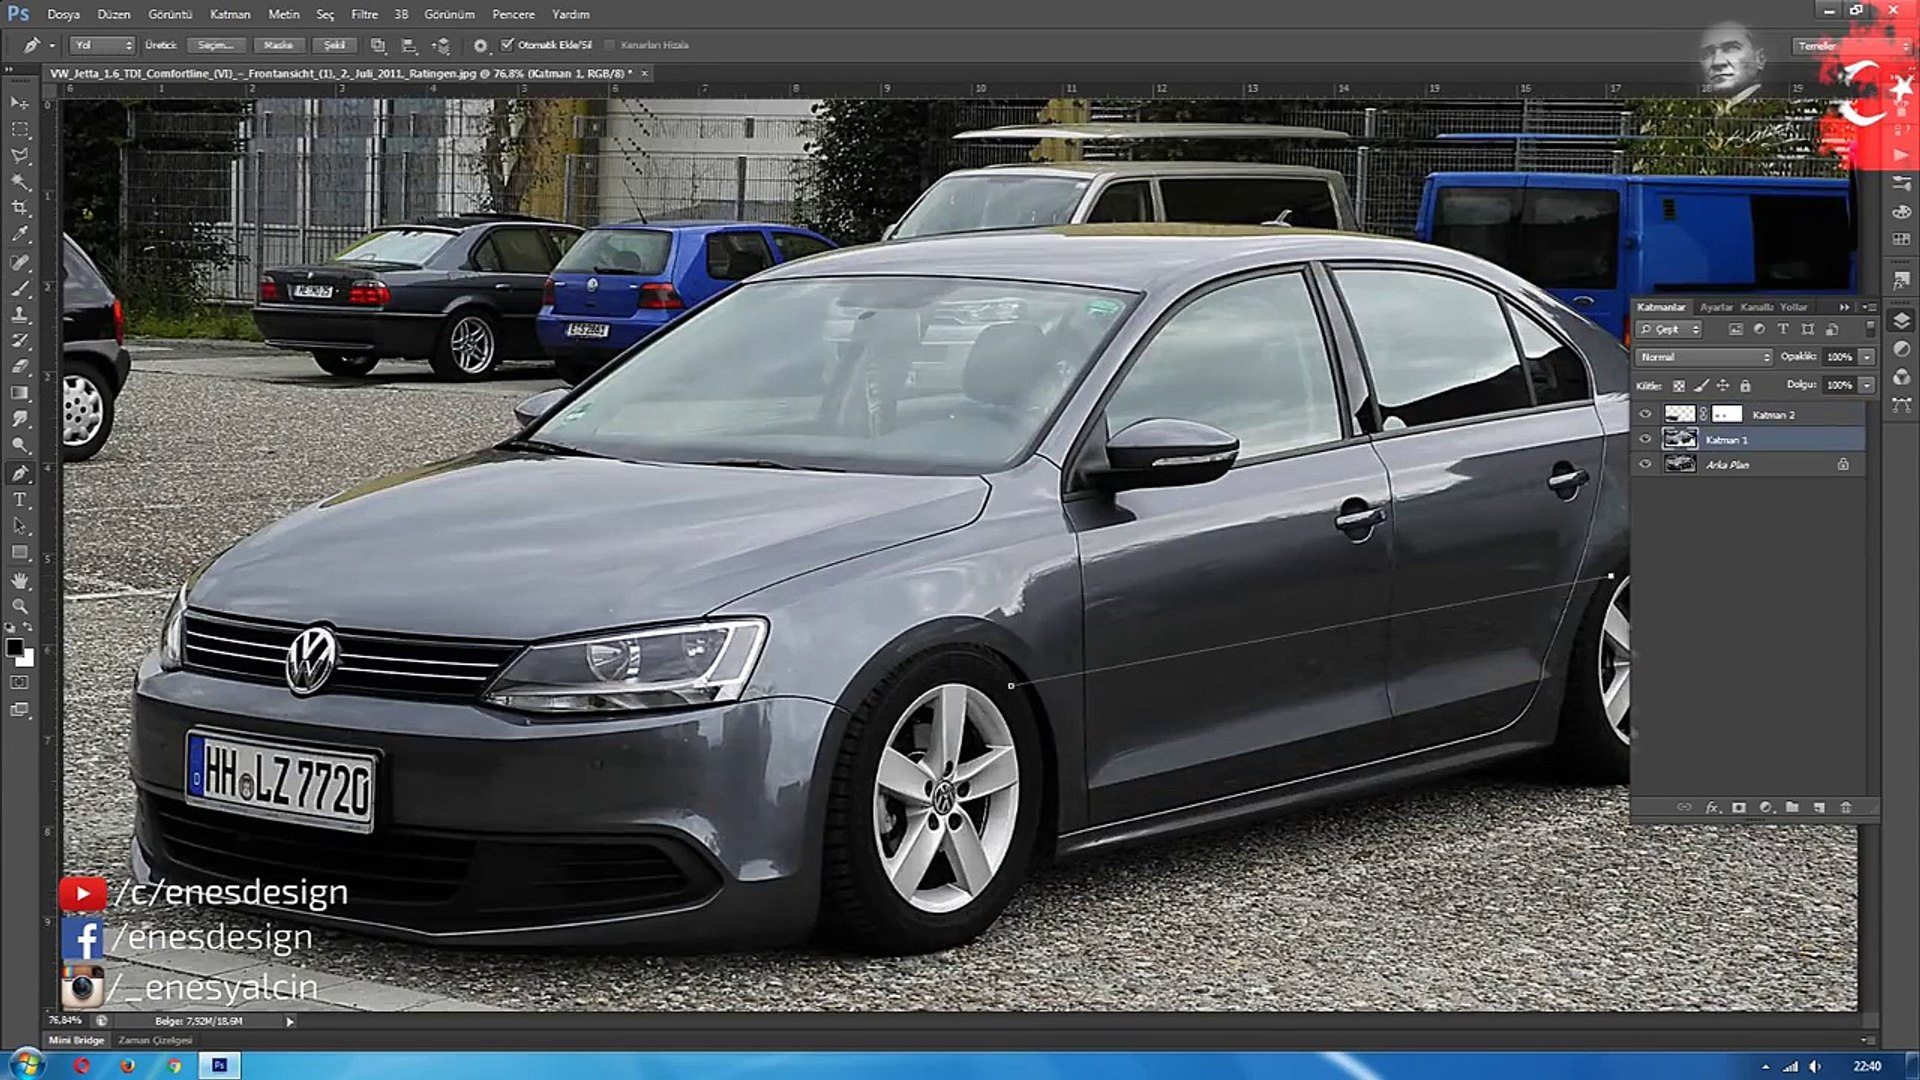The width and height of the screenshot is (1920, 1080).
Task: Open the Opaklık percentage dropdown arrow
Action: [1866, 357]
